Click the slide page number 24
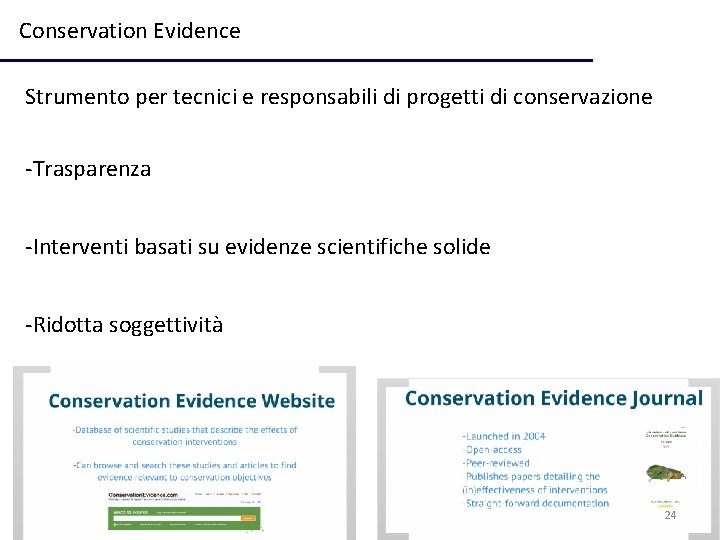 coord(670,515)
